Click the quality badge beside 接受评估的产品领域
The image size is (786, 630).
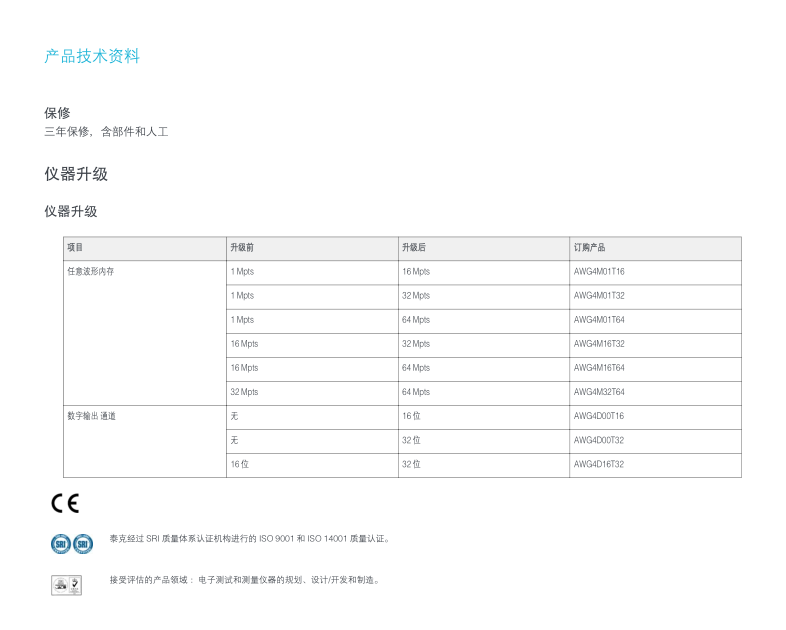pyautogui.click(x=66, y=585)
